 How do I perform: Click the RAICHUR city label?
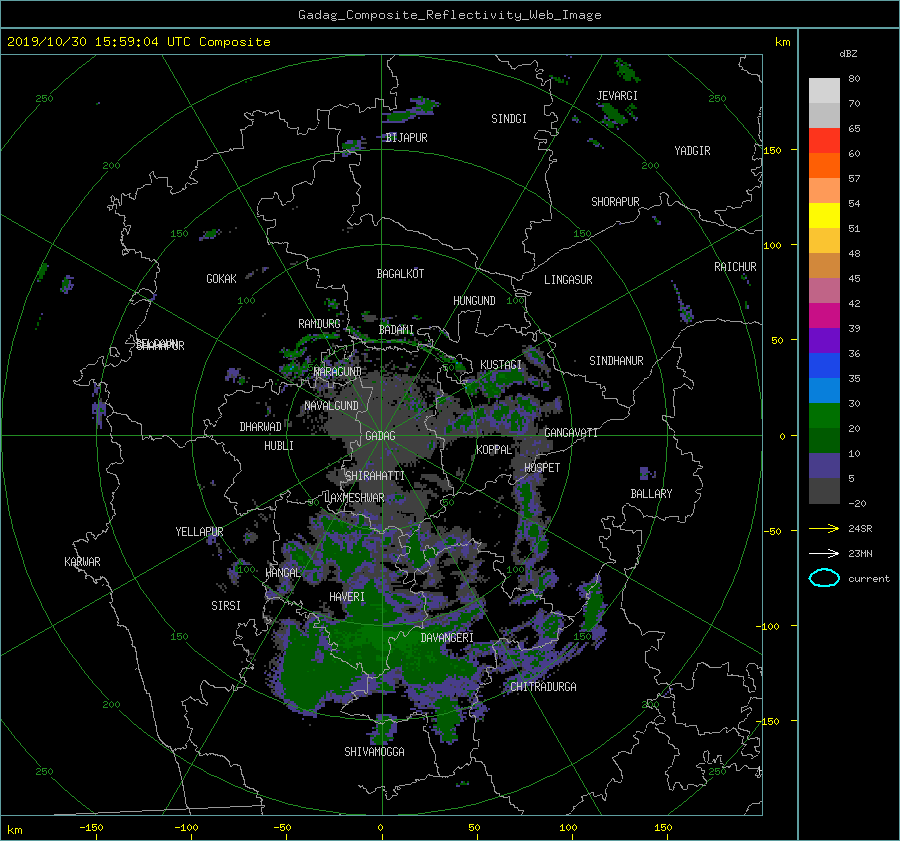pyautogui.click(x=735, y=267)
